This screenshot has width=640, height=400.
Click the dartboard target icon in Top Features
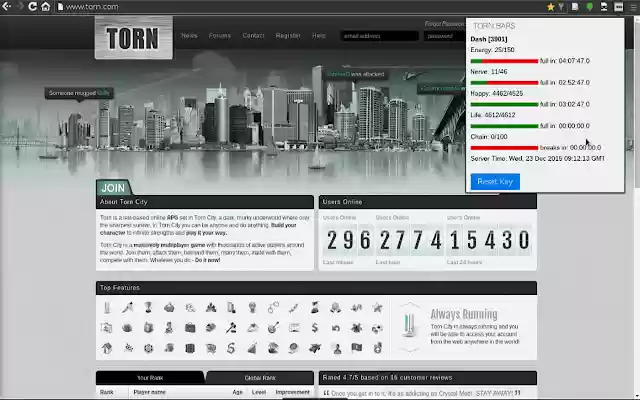tap(273, 328)
